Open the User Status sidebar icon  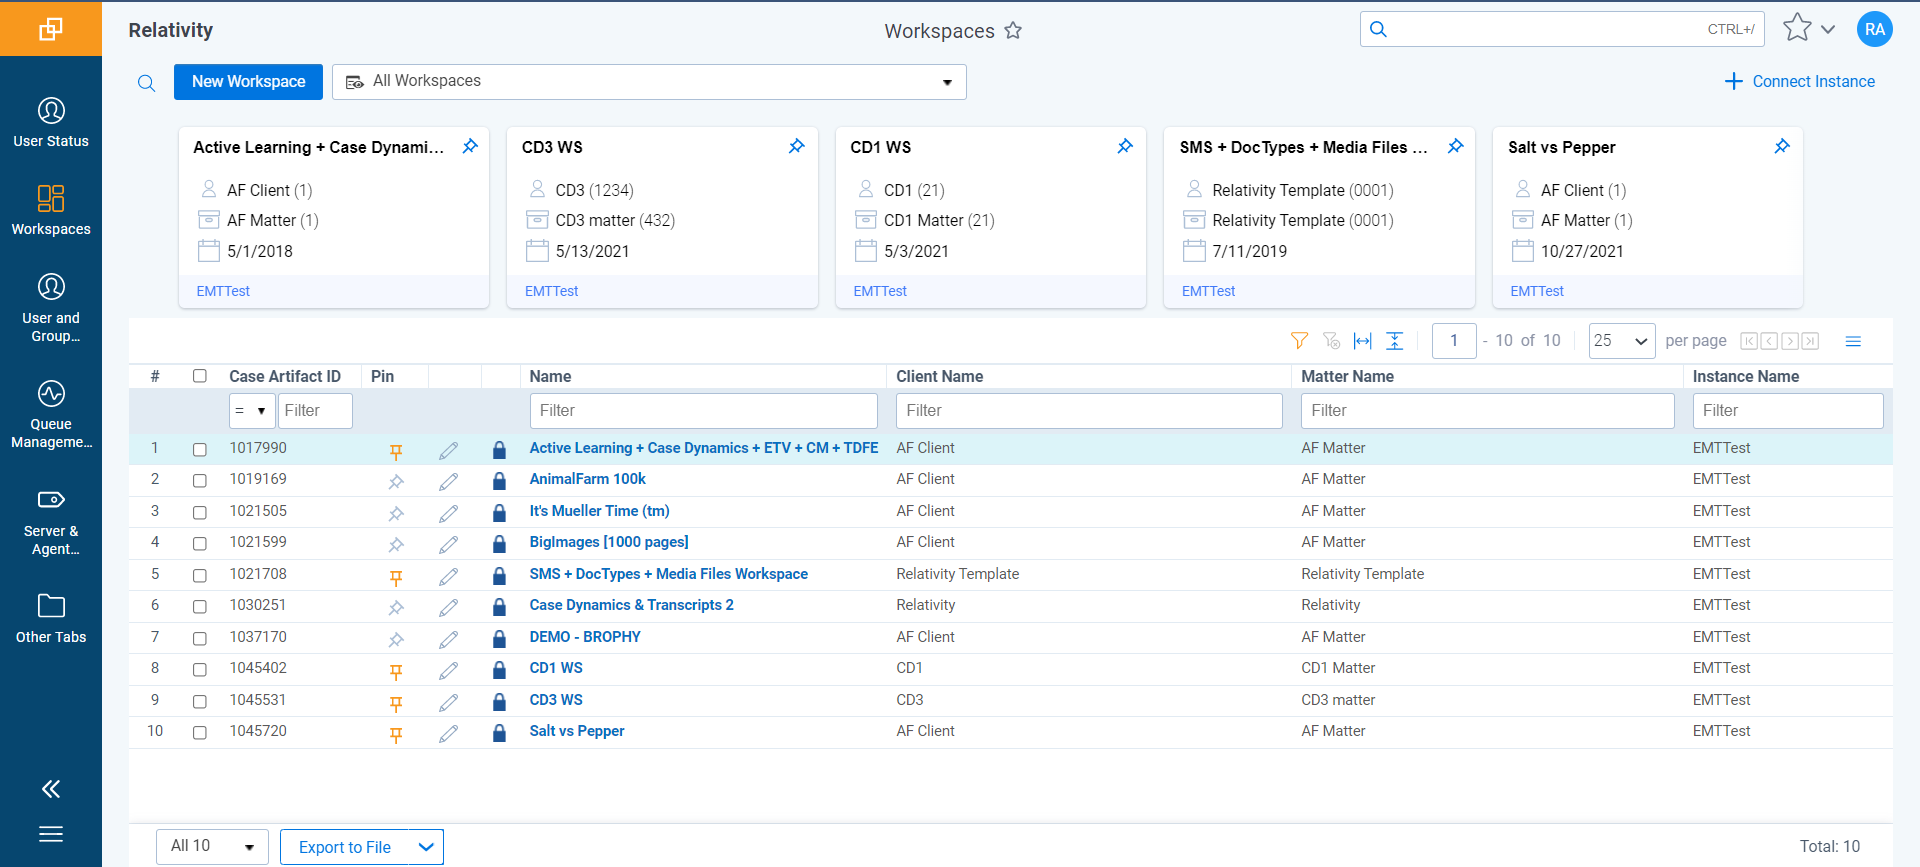pyautogui.click(x=51, y=123)
